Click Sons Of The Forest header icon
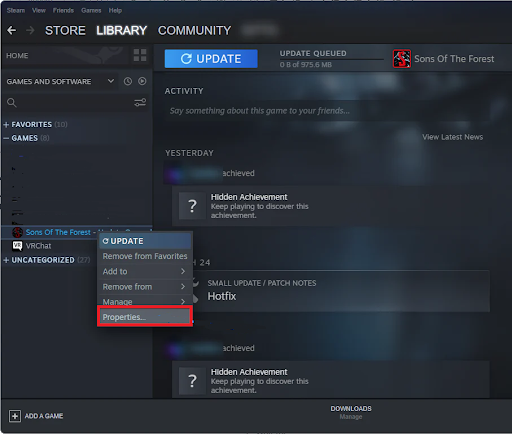Viewport: 512px width, 434px height. click(402, 59)
